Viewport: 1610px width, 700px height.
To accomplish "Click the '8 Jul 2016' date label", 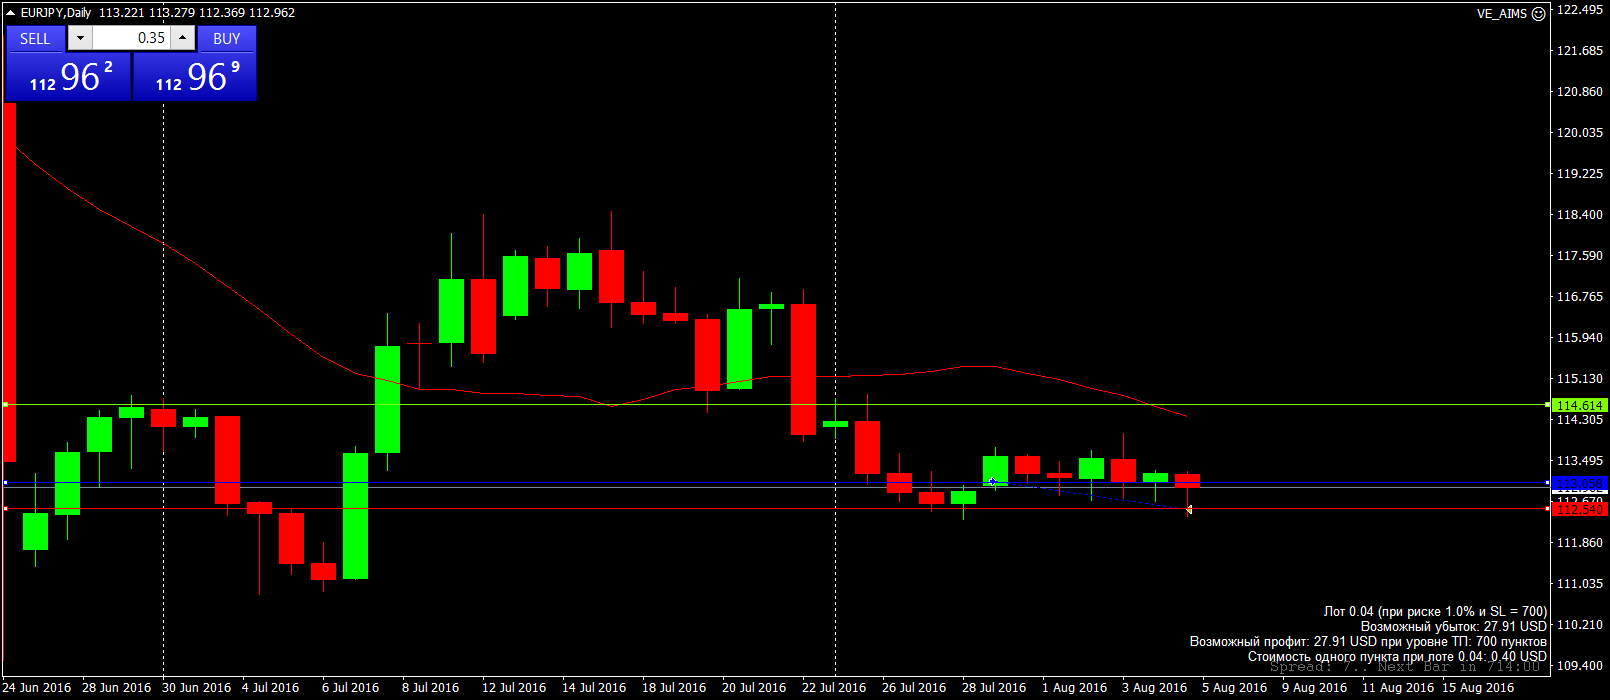I will pos(430,687).
